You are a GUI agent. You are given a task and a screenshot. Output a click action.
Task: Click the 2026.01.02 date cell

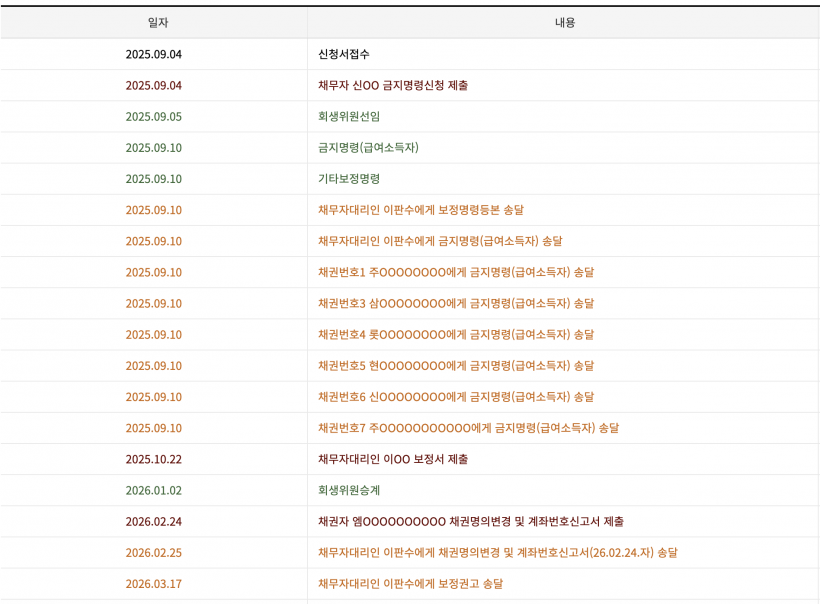pyautogui.click(x=154, y=491)
